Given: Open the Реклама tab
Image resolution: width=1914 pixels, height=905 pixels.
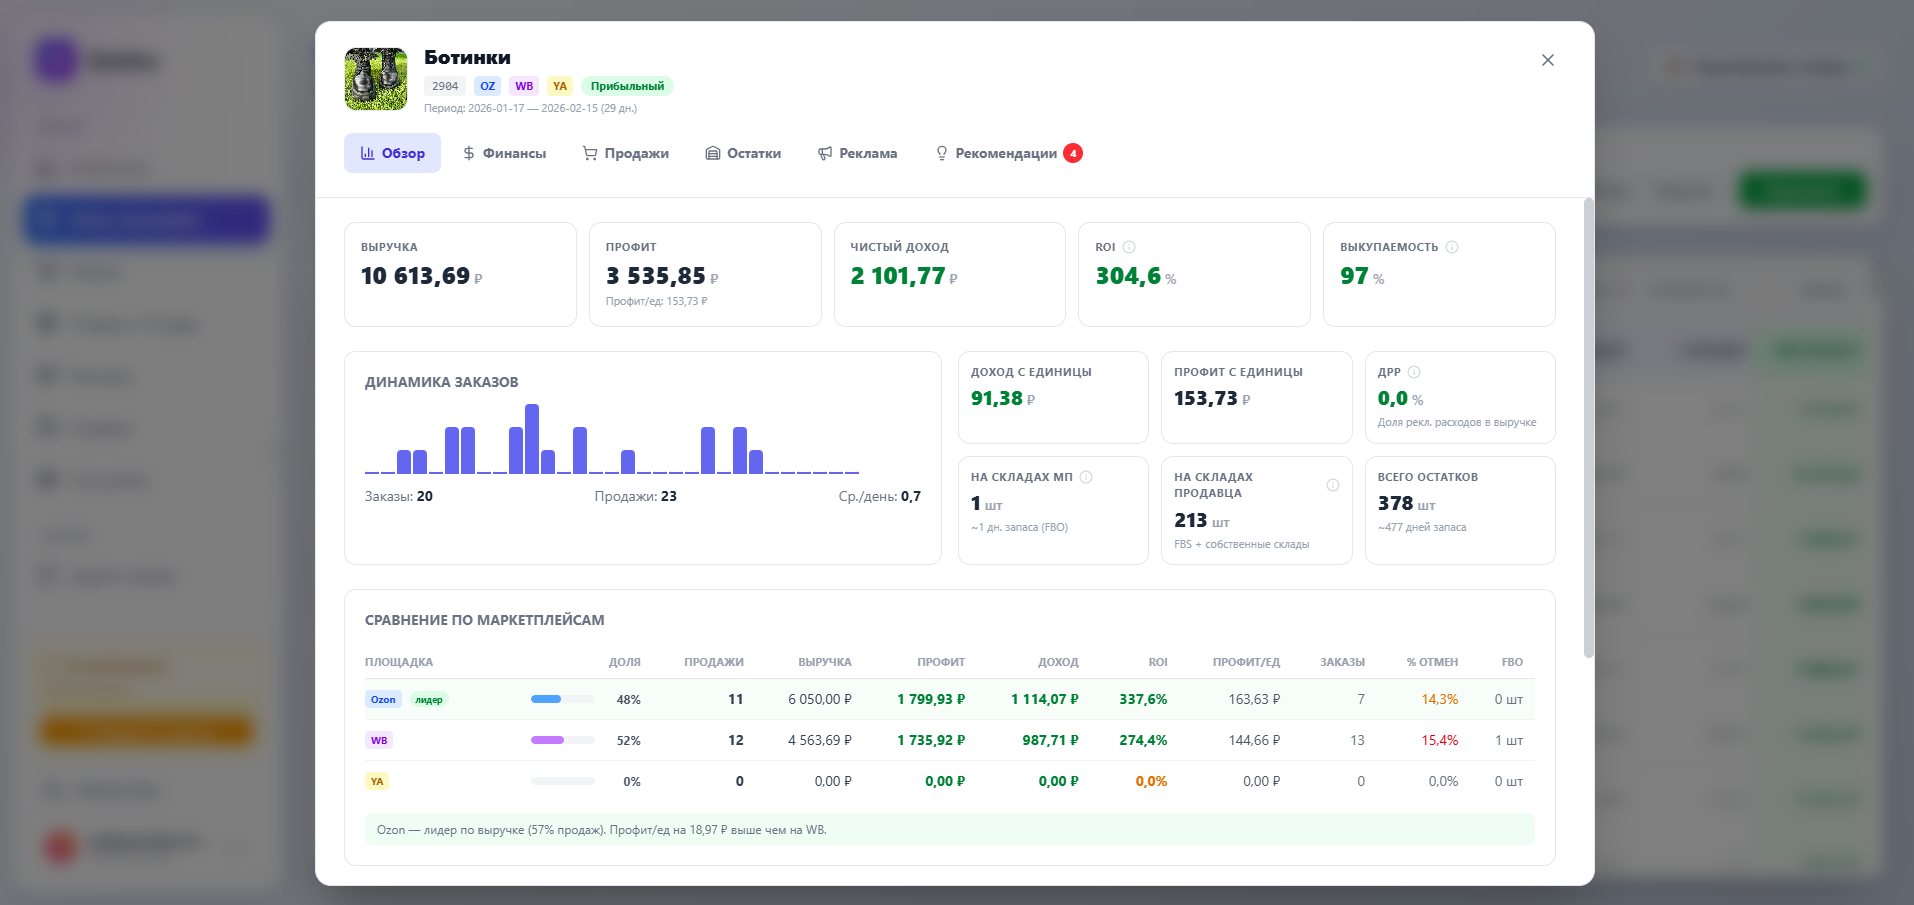Looking at the screenshot, I should coord(857,153).
